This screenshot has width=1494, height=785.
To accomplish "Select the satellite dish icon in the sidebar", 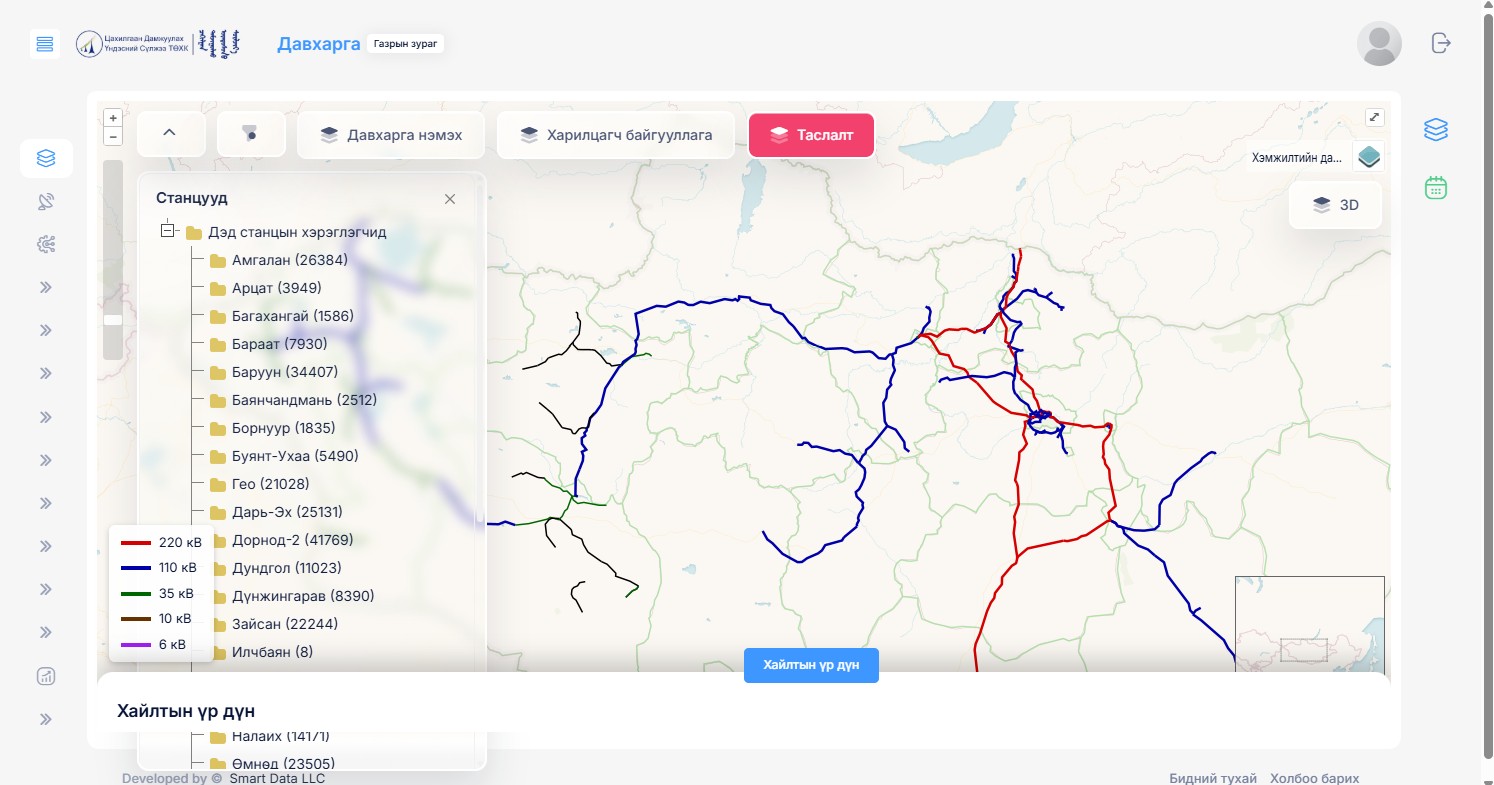I will [46, 201].
